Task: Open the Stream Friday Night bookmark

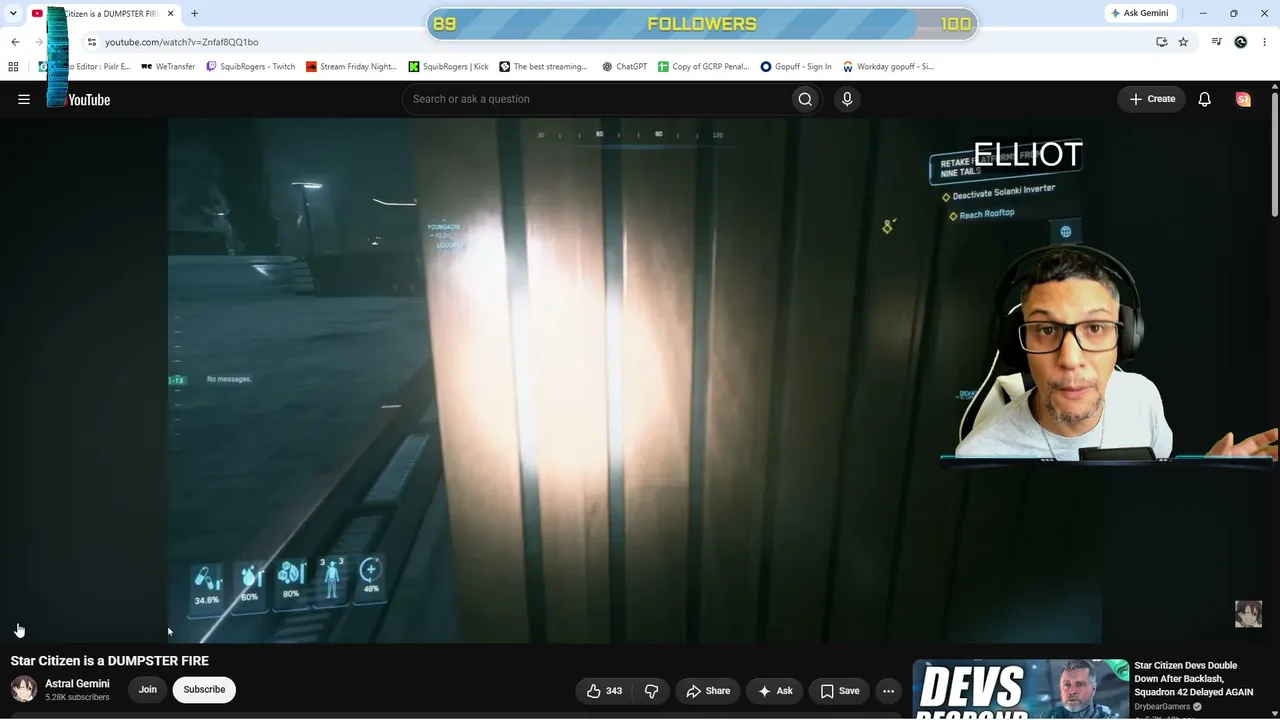Action: 351,67
